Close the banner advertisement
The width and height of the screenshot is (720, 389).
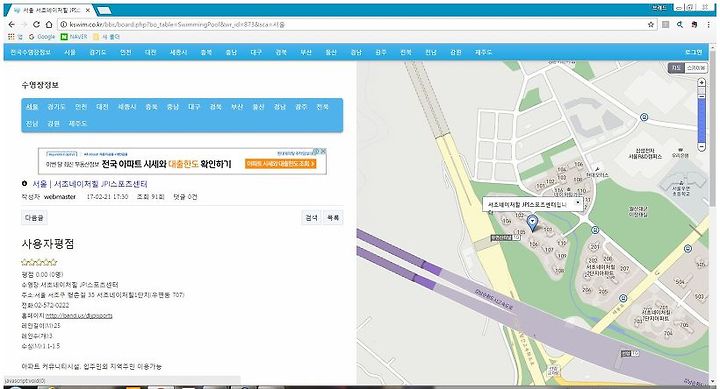tap(323, 151)
